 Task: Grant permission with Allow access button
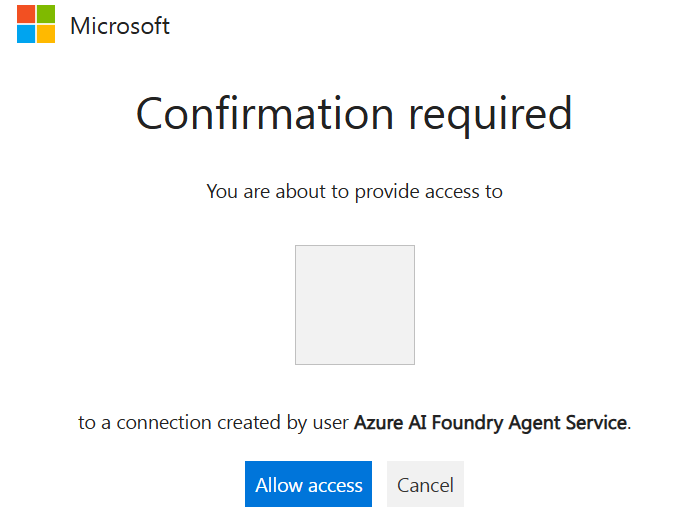click(308, 484)
